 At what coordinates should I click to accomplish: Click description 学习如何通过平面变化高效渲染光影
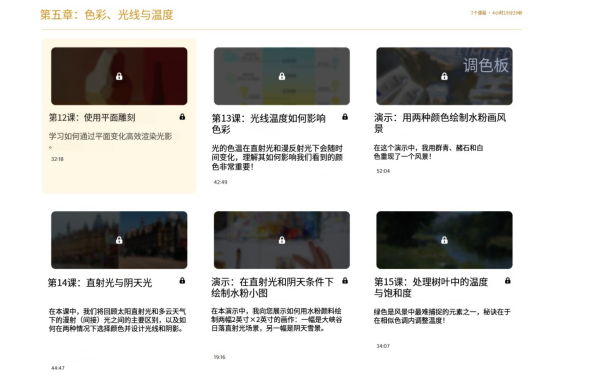(x=110, y=140)
